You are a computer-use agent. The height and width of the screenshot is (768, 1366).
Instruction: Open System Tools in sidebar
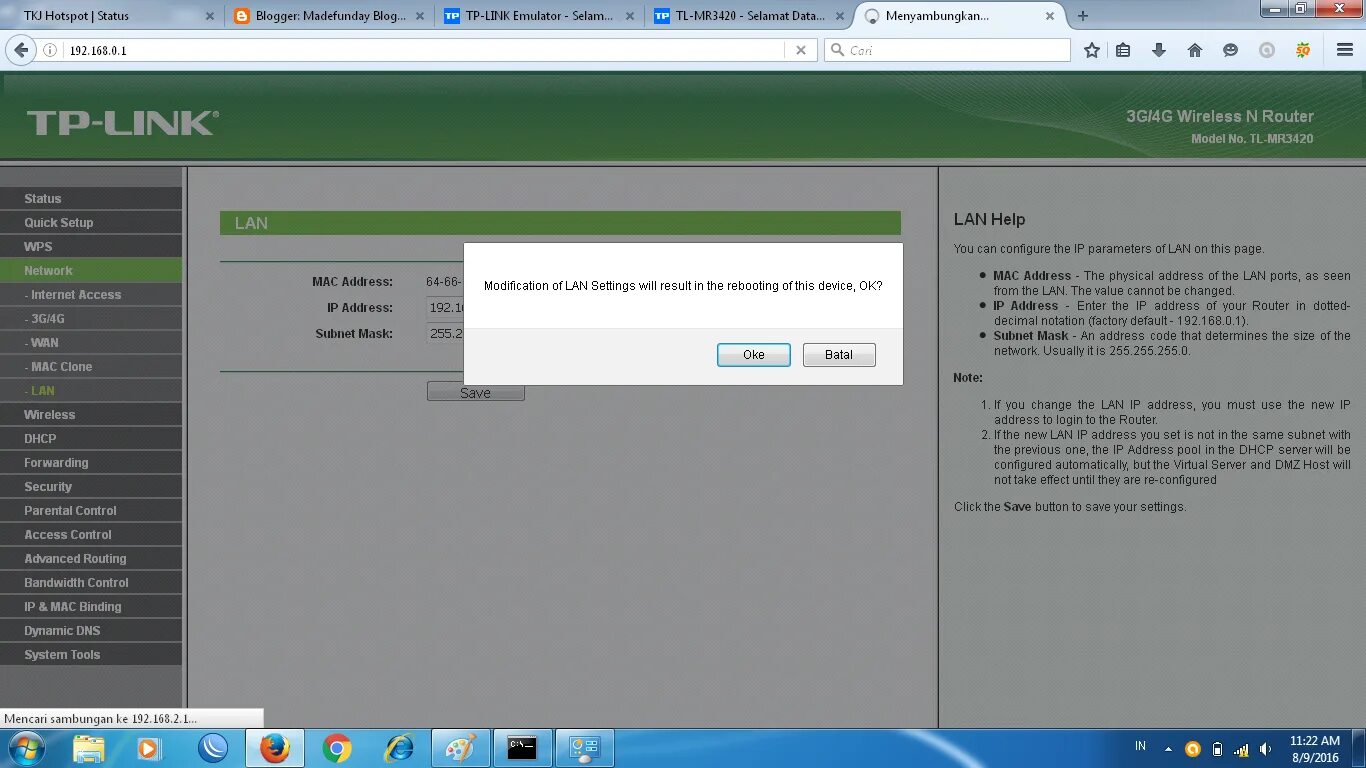(91, 655)
